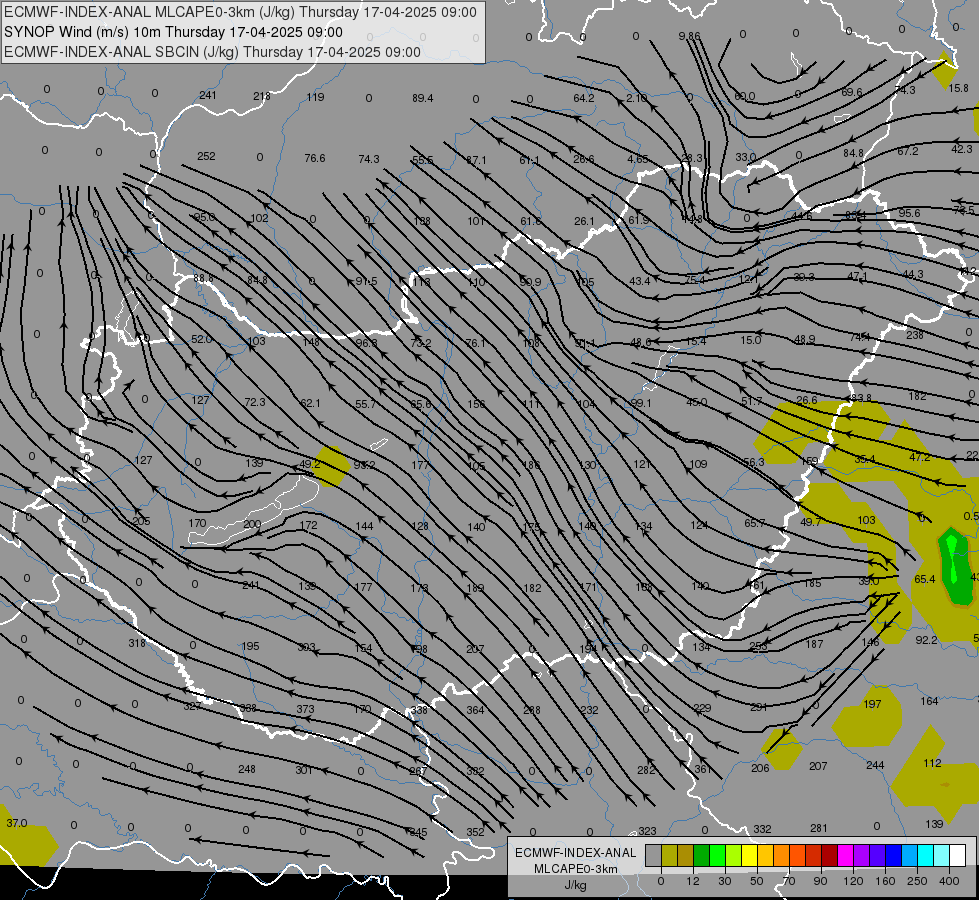Click the map value 323
Image resolution: width=979 pixels, height=900 pixels.
click(x=647, y=831)
